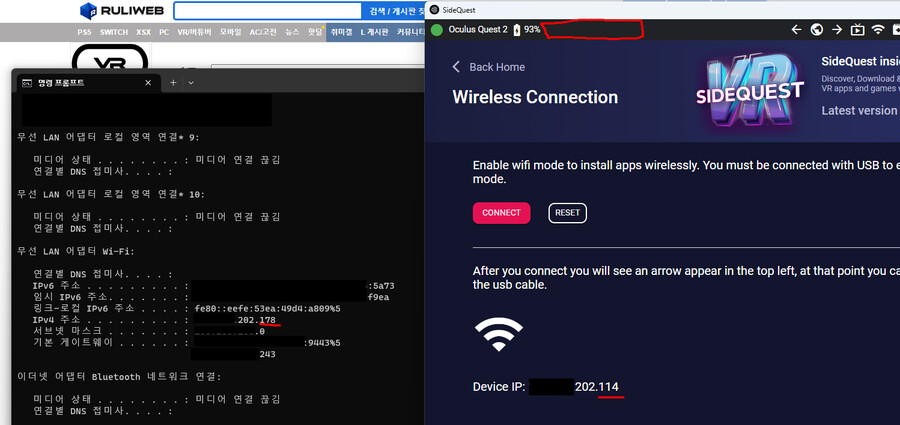Click the Oculus Quest 2 device label
Screen dimensions: 900x425
click(x=478, y=30)
